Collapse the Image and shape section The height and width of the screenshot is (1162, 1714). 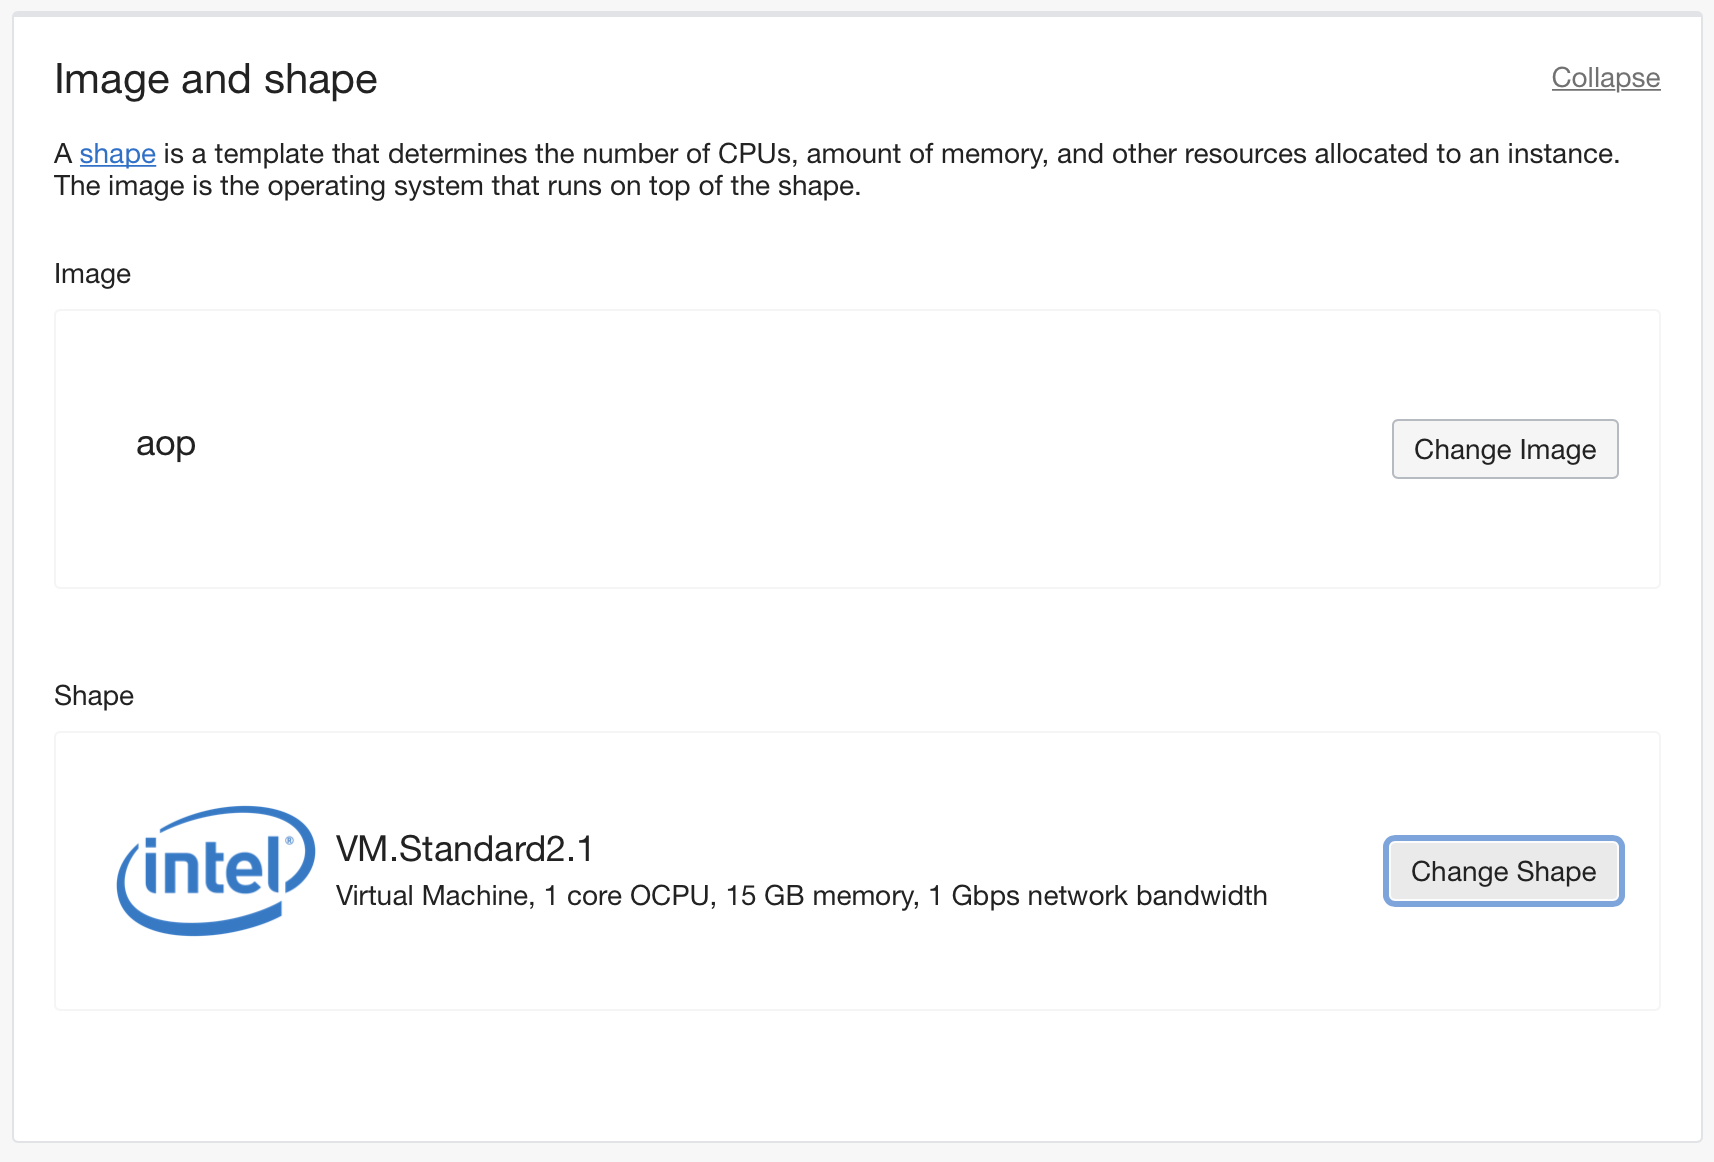(x=1605, y=78)
